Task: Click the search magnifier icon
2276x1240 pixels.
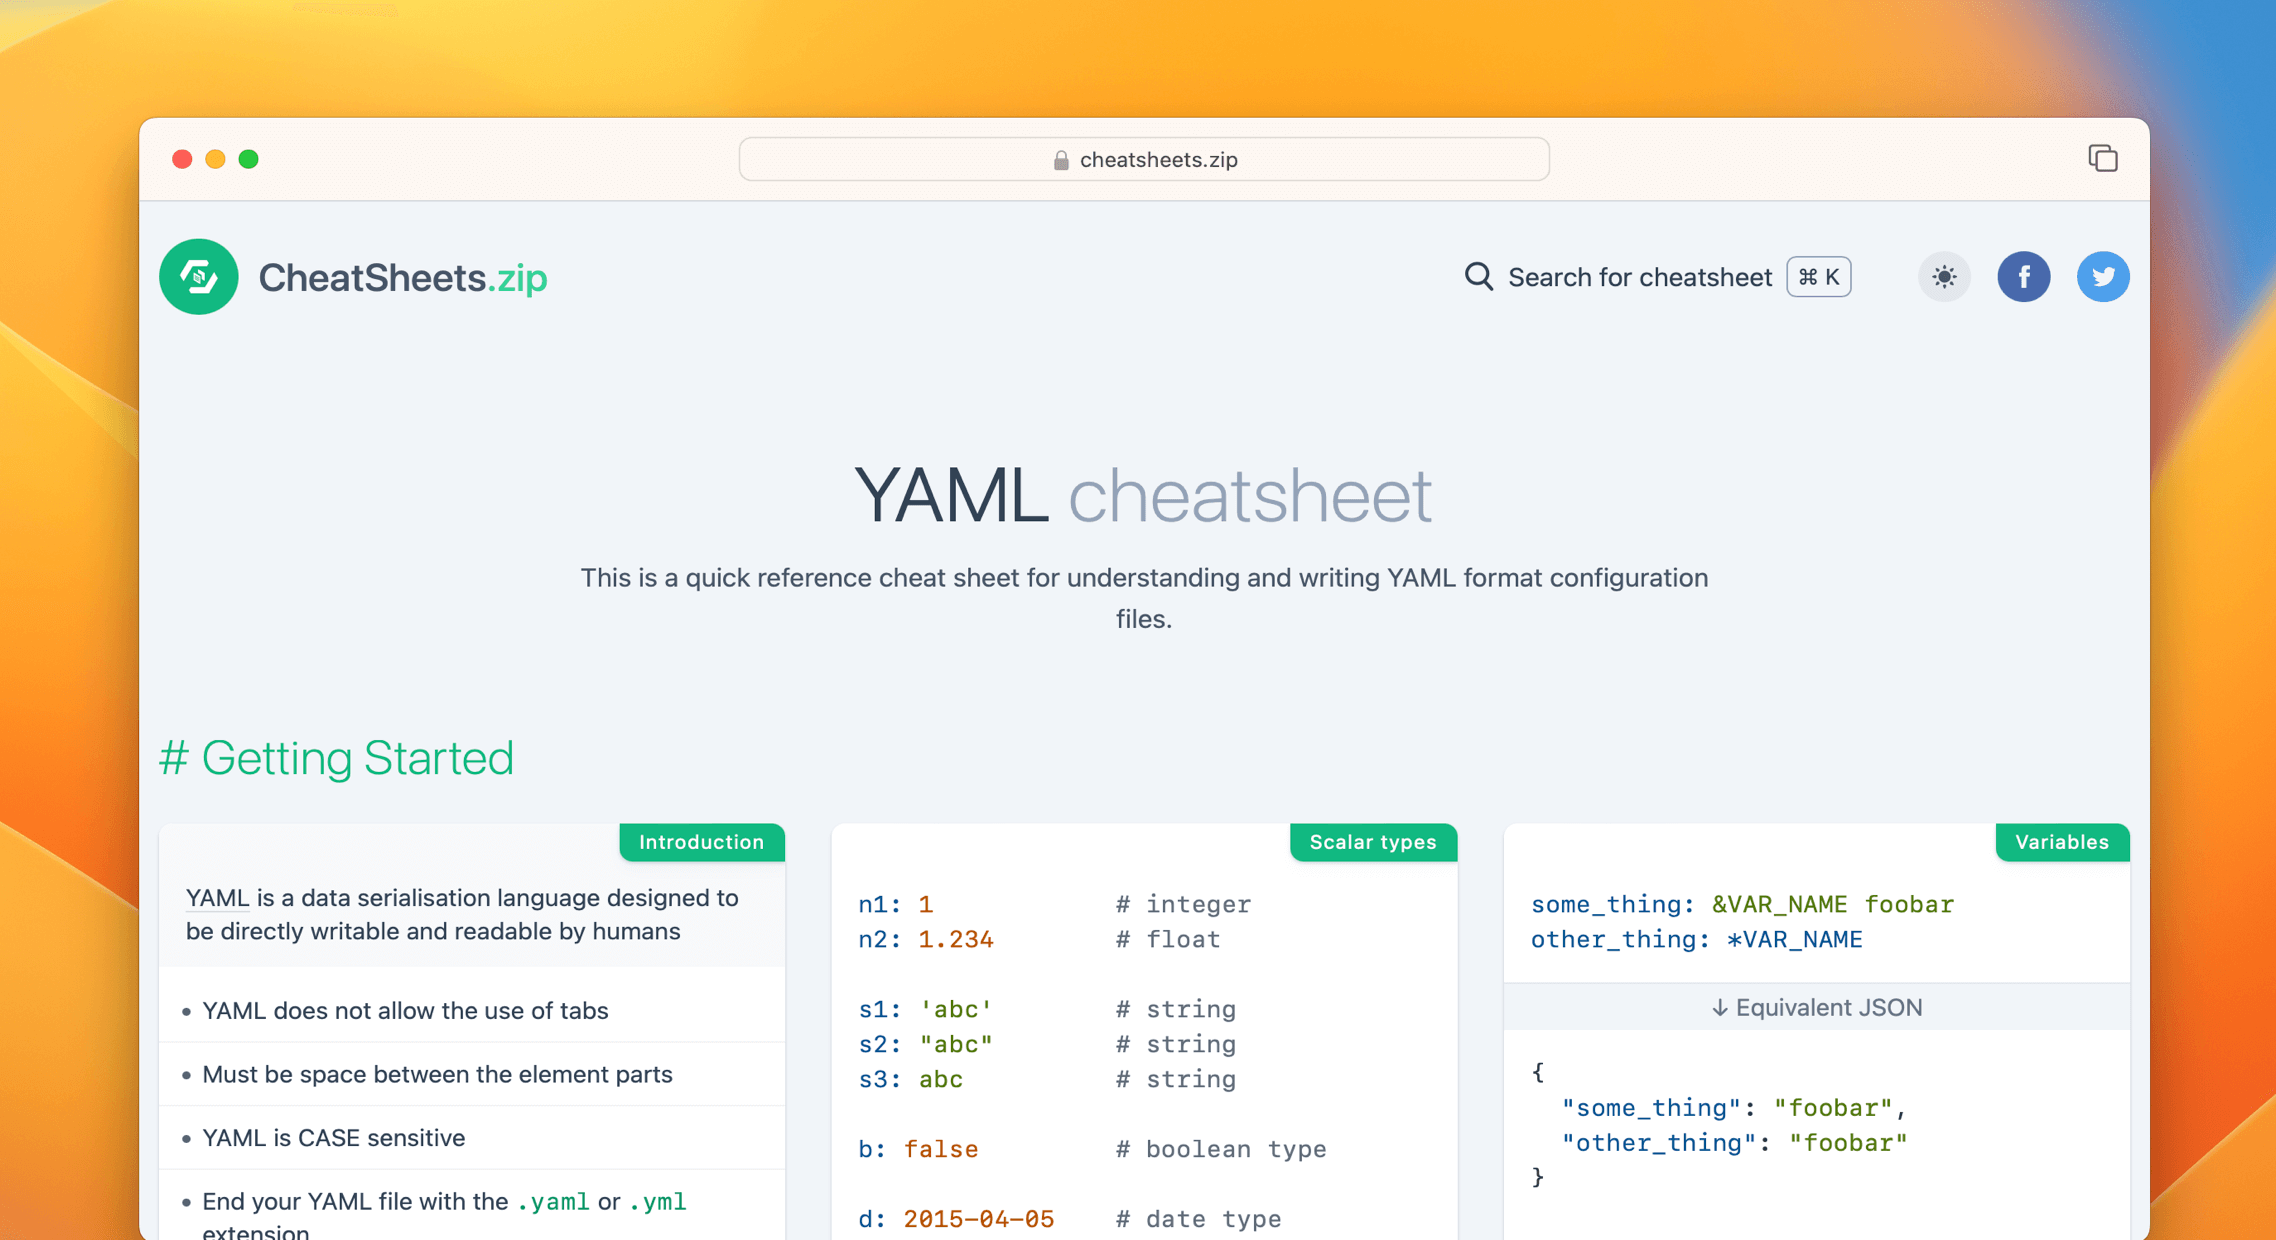Action: pyautogui.click(x=1478, y=276)
